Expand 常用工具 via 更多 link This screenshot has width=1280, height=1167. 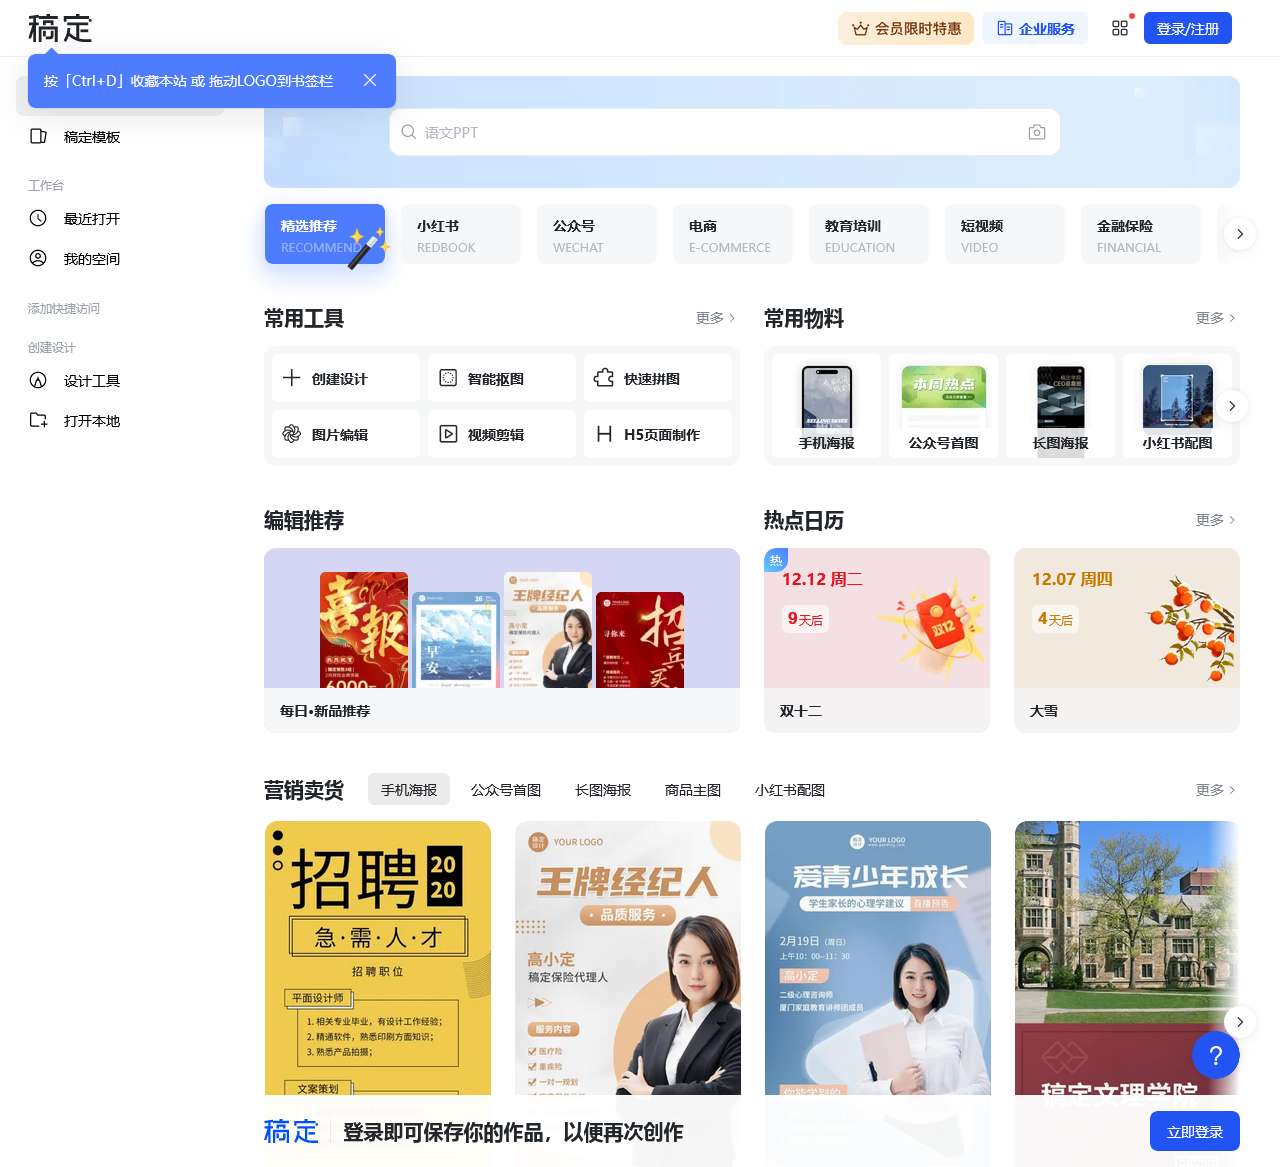pos(715,318)
